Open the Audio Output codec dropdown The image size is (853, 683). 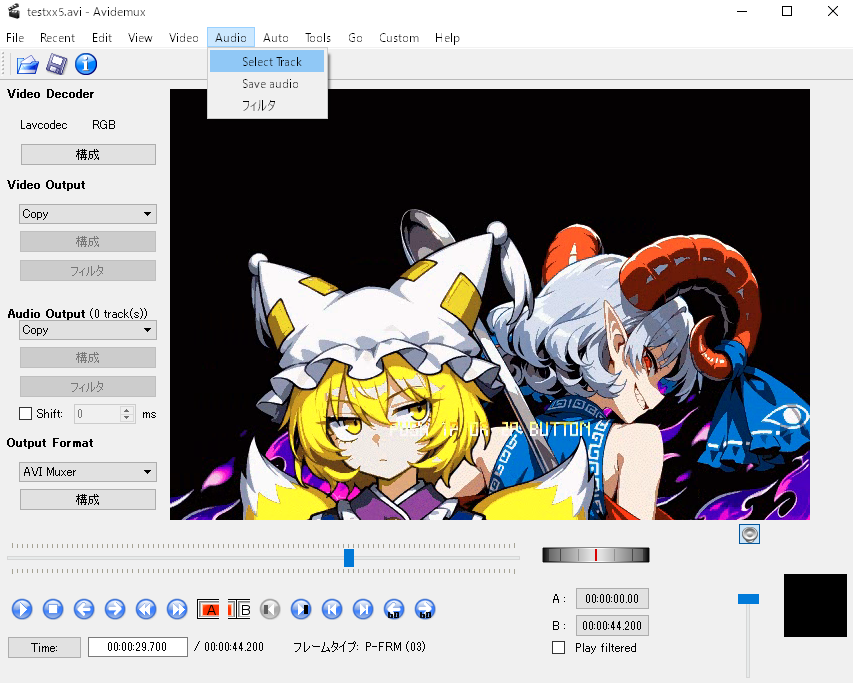click(x=88, y=330)
